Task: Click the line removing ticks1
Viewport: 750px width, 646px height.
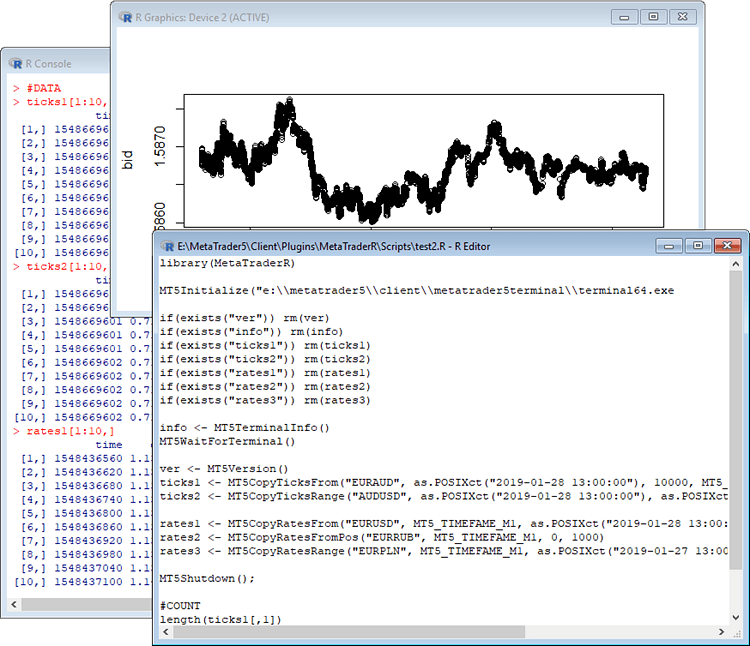Action: tap(265, 346)
